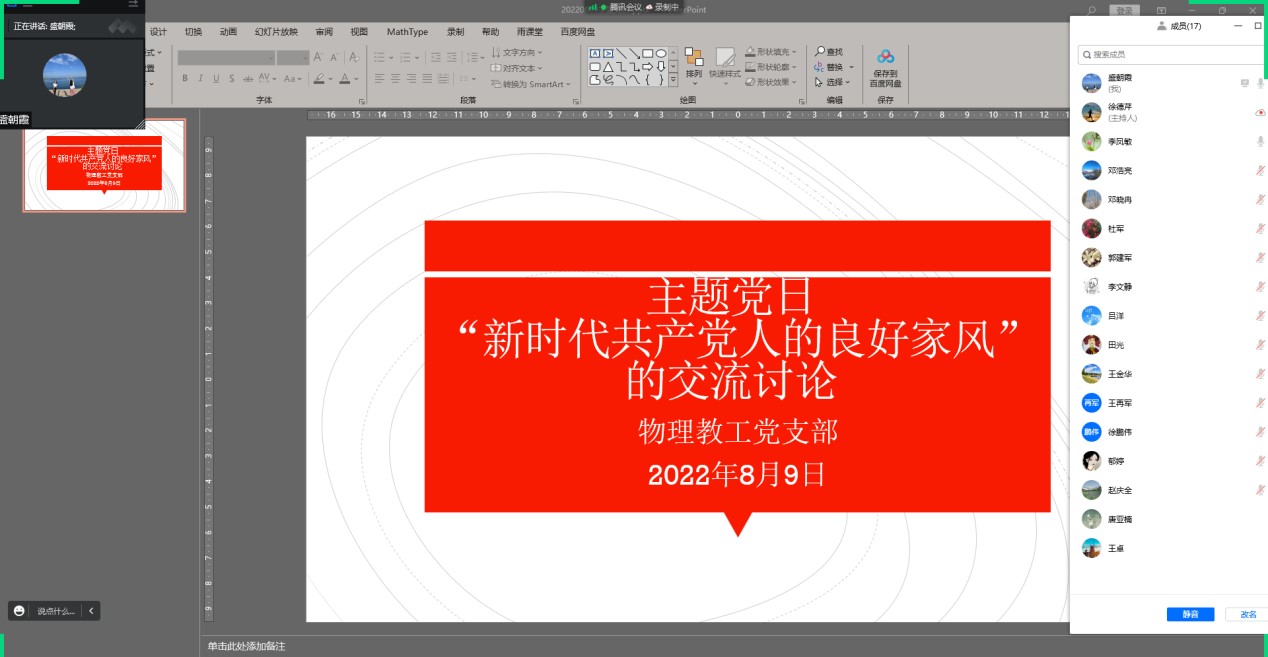Click the screen-share icon next to 盛朝霞
Viewport: 1268px width, 657px height.
pos(1244,83)
